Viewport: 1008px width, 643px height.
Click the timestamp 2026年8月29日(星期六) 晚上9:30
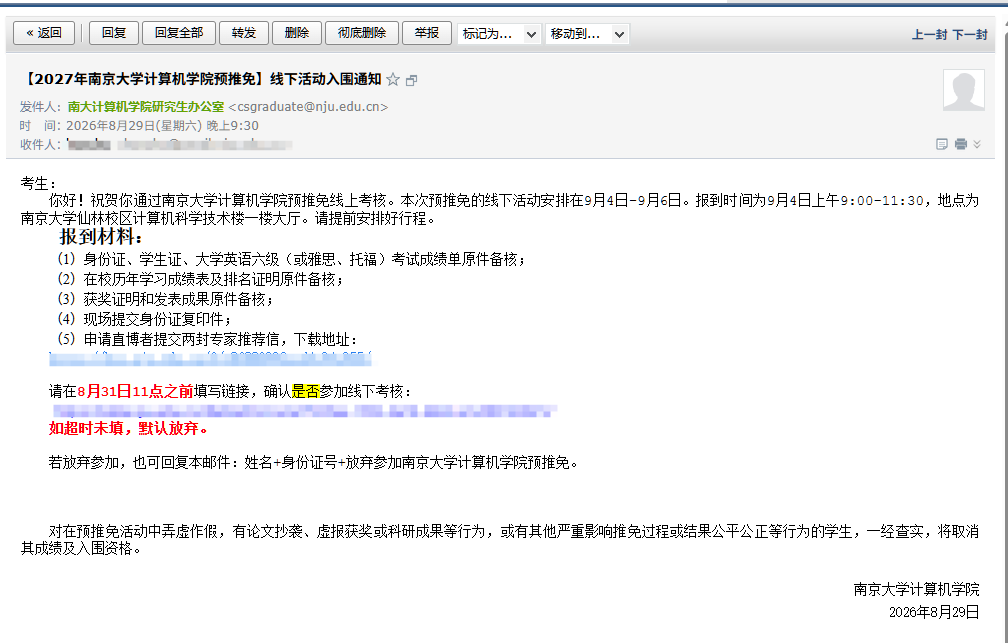pyautogui.click(x=162, y=125)
